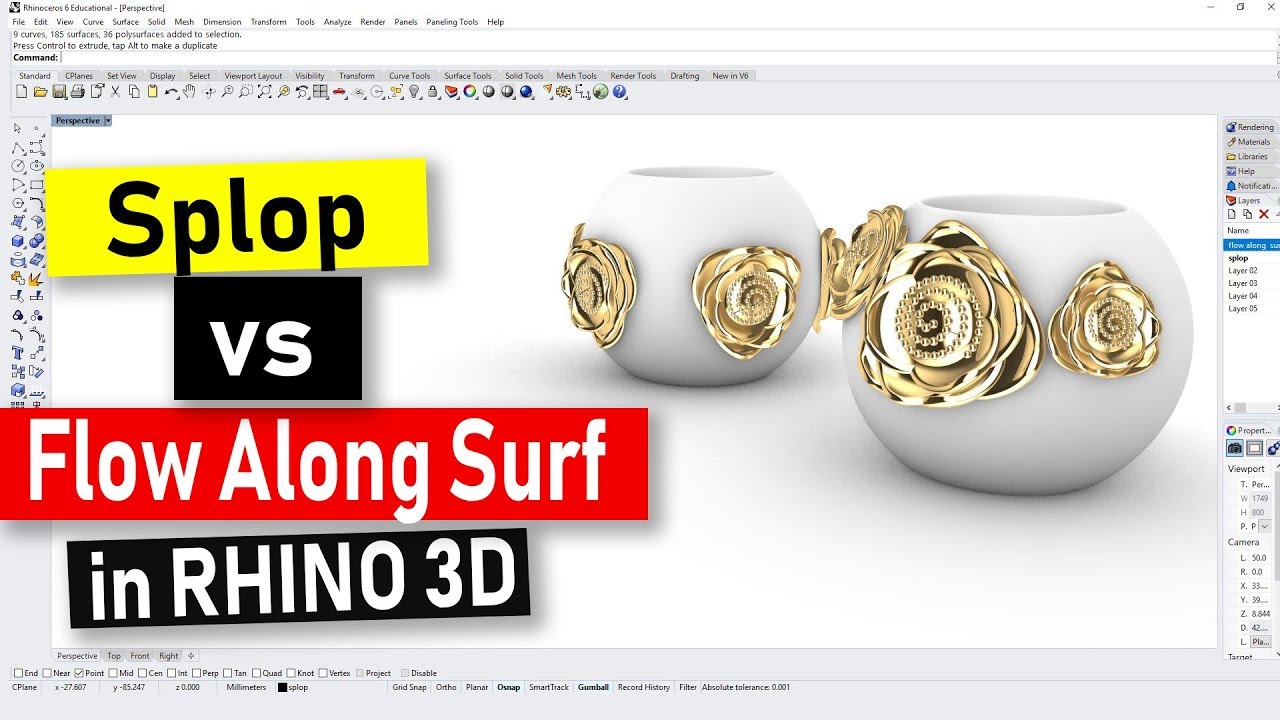Print using the printer icon

point(78,91)
